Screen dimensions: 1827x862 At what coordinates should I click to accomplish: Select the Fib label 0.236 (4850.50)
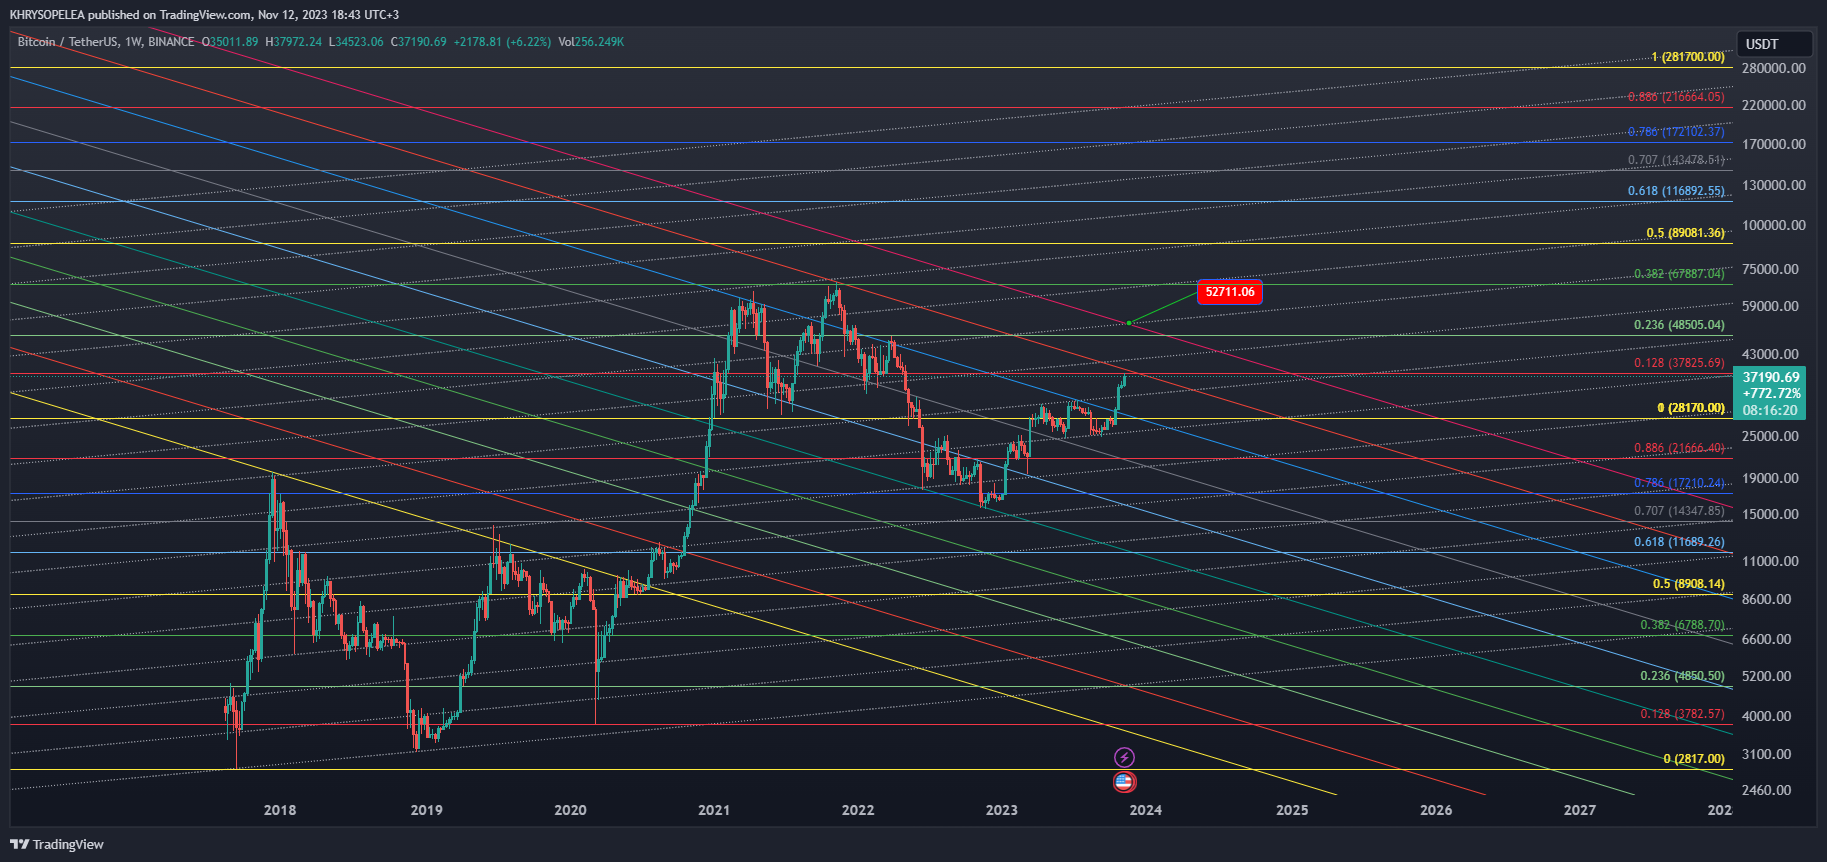pyautogui.click(x=1683, y=676)
